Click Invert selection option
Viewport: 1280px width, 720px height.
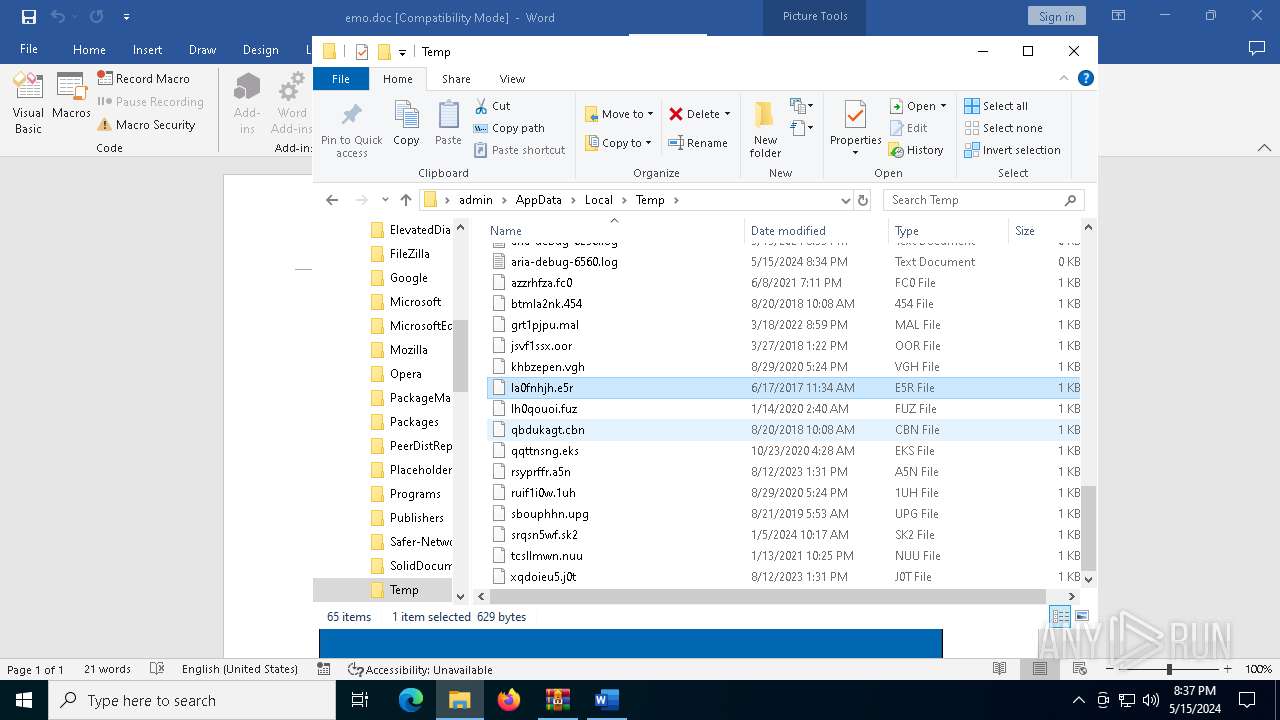click(1012, 150)
